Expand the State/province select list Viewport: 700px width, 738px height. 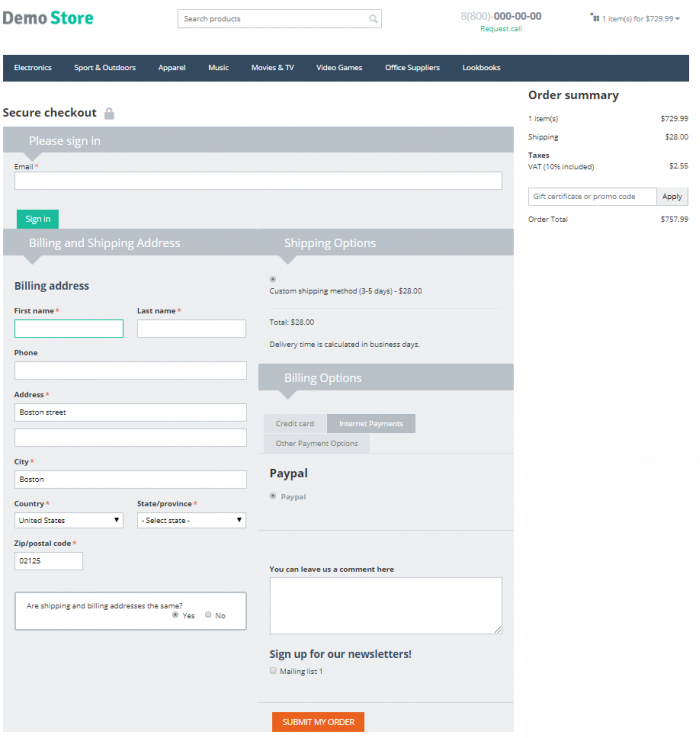point(192,520)
